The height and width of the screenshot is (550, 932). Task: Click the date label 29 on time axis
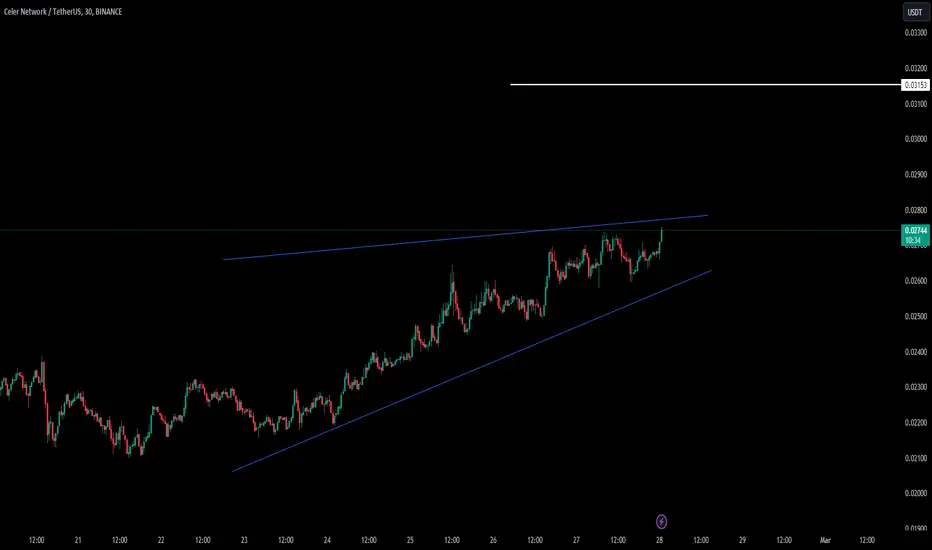tap(742, 540)
